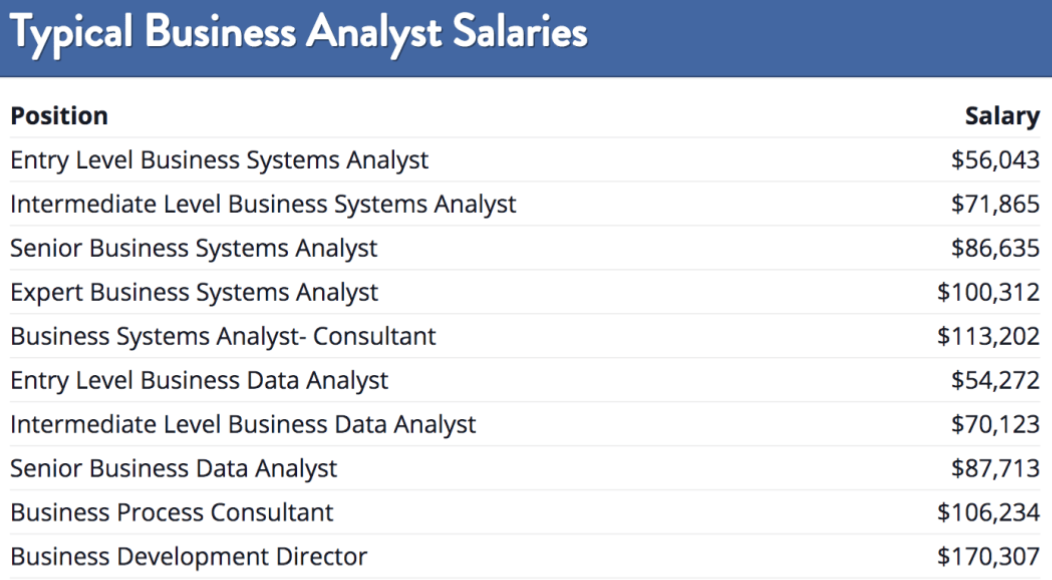Screen dimensions: 1052x580
Task: Click the $87,713 salary value
Action: pos(996,469)
